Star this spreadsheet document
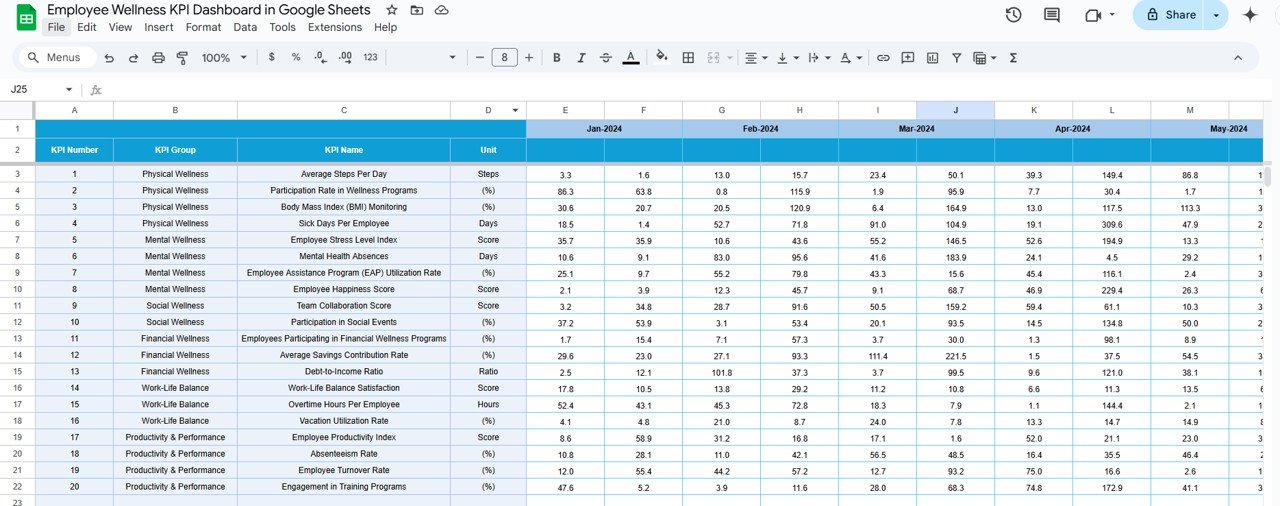Screen dimensions: 1280x506 [391, 10]
